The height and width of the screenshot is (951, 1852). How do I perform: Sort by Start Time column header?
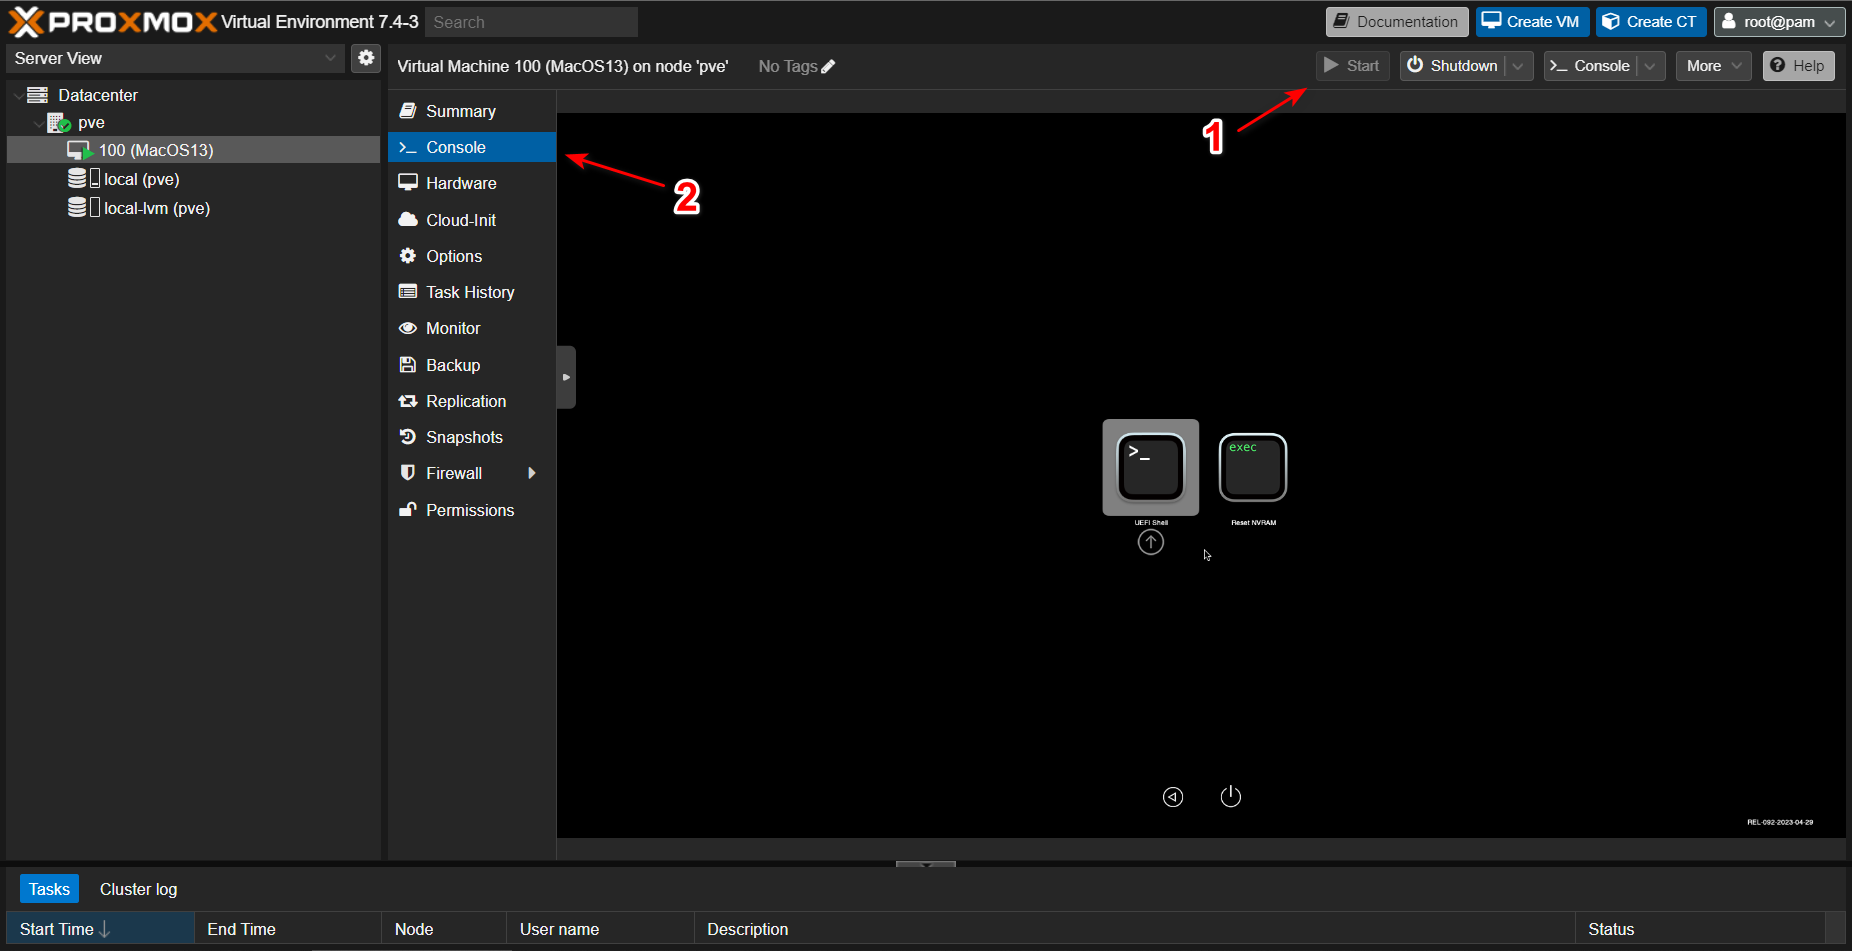[57, 929]
